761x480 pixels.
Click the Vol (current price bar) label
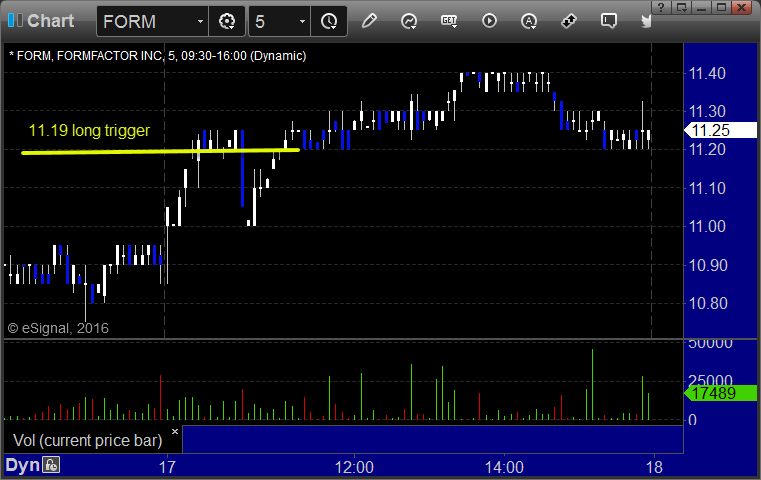coord(87,440)
